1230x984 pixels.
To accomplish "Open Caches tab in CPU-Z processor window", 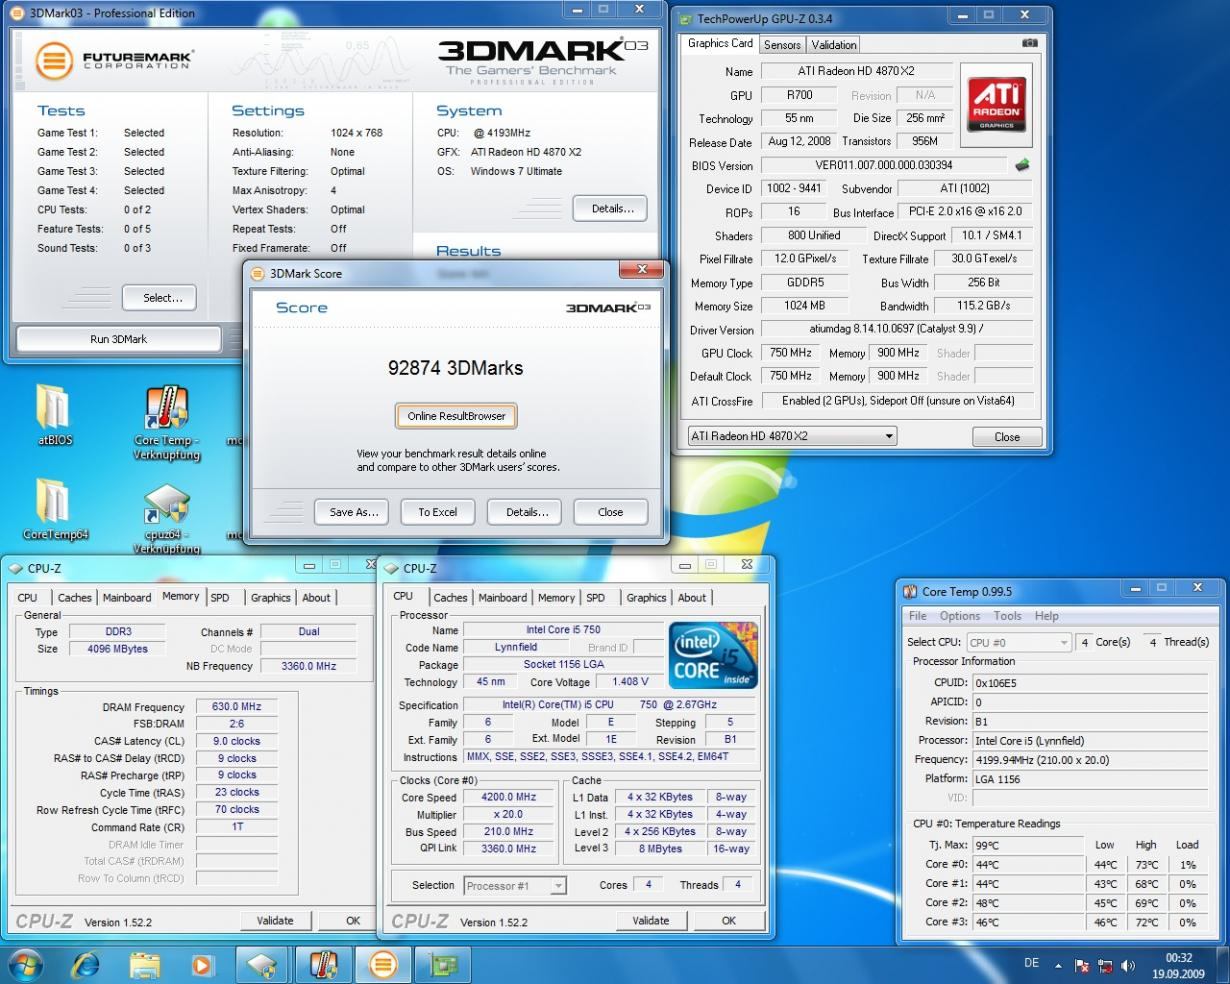I will (450, 597).
